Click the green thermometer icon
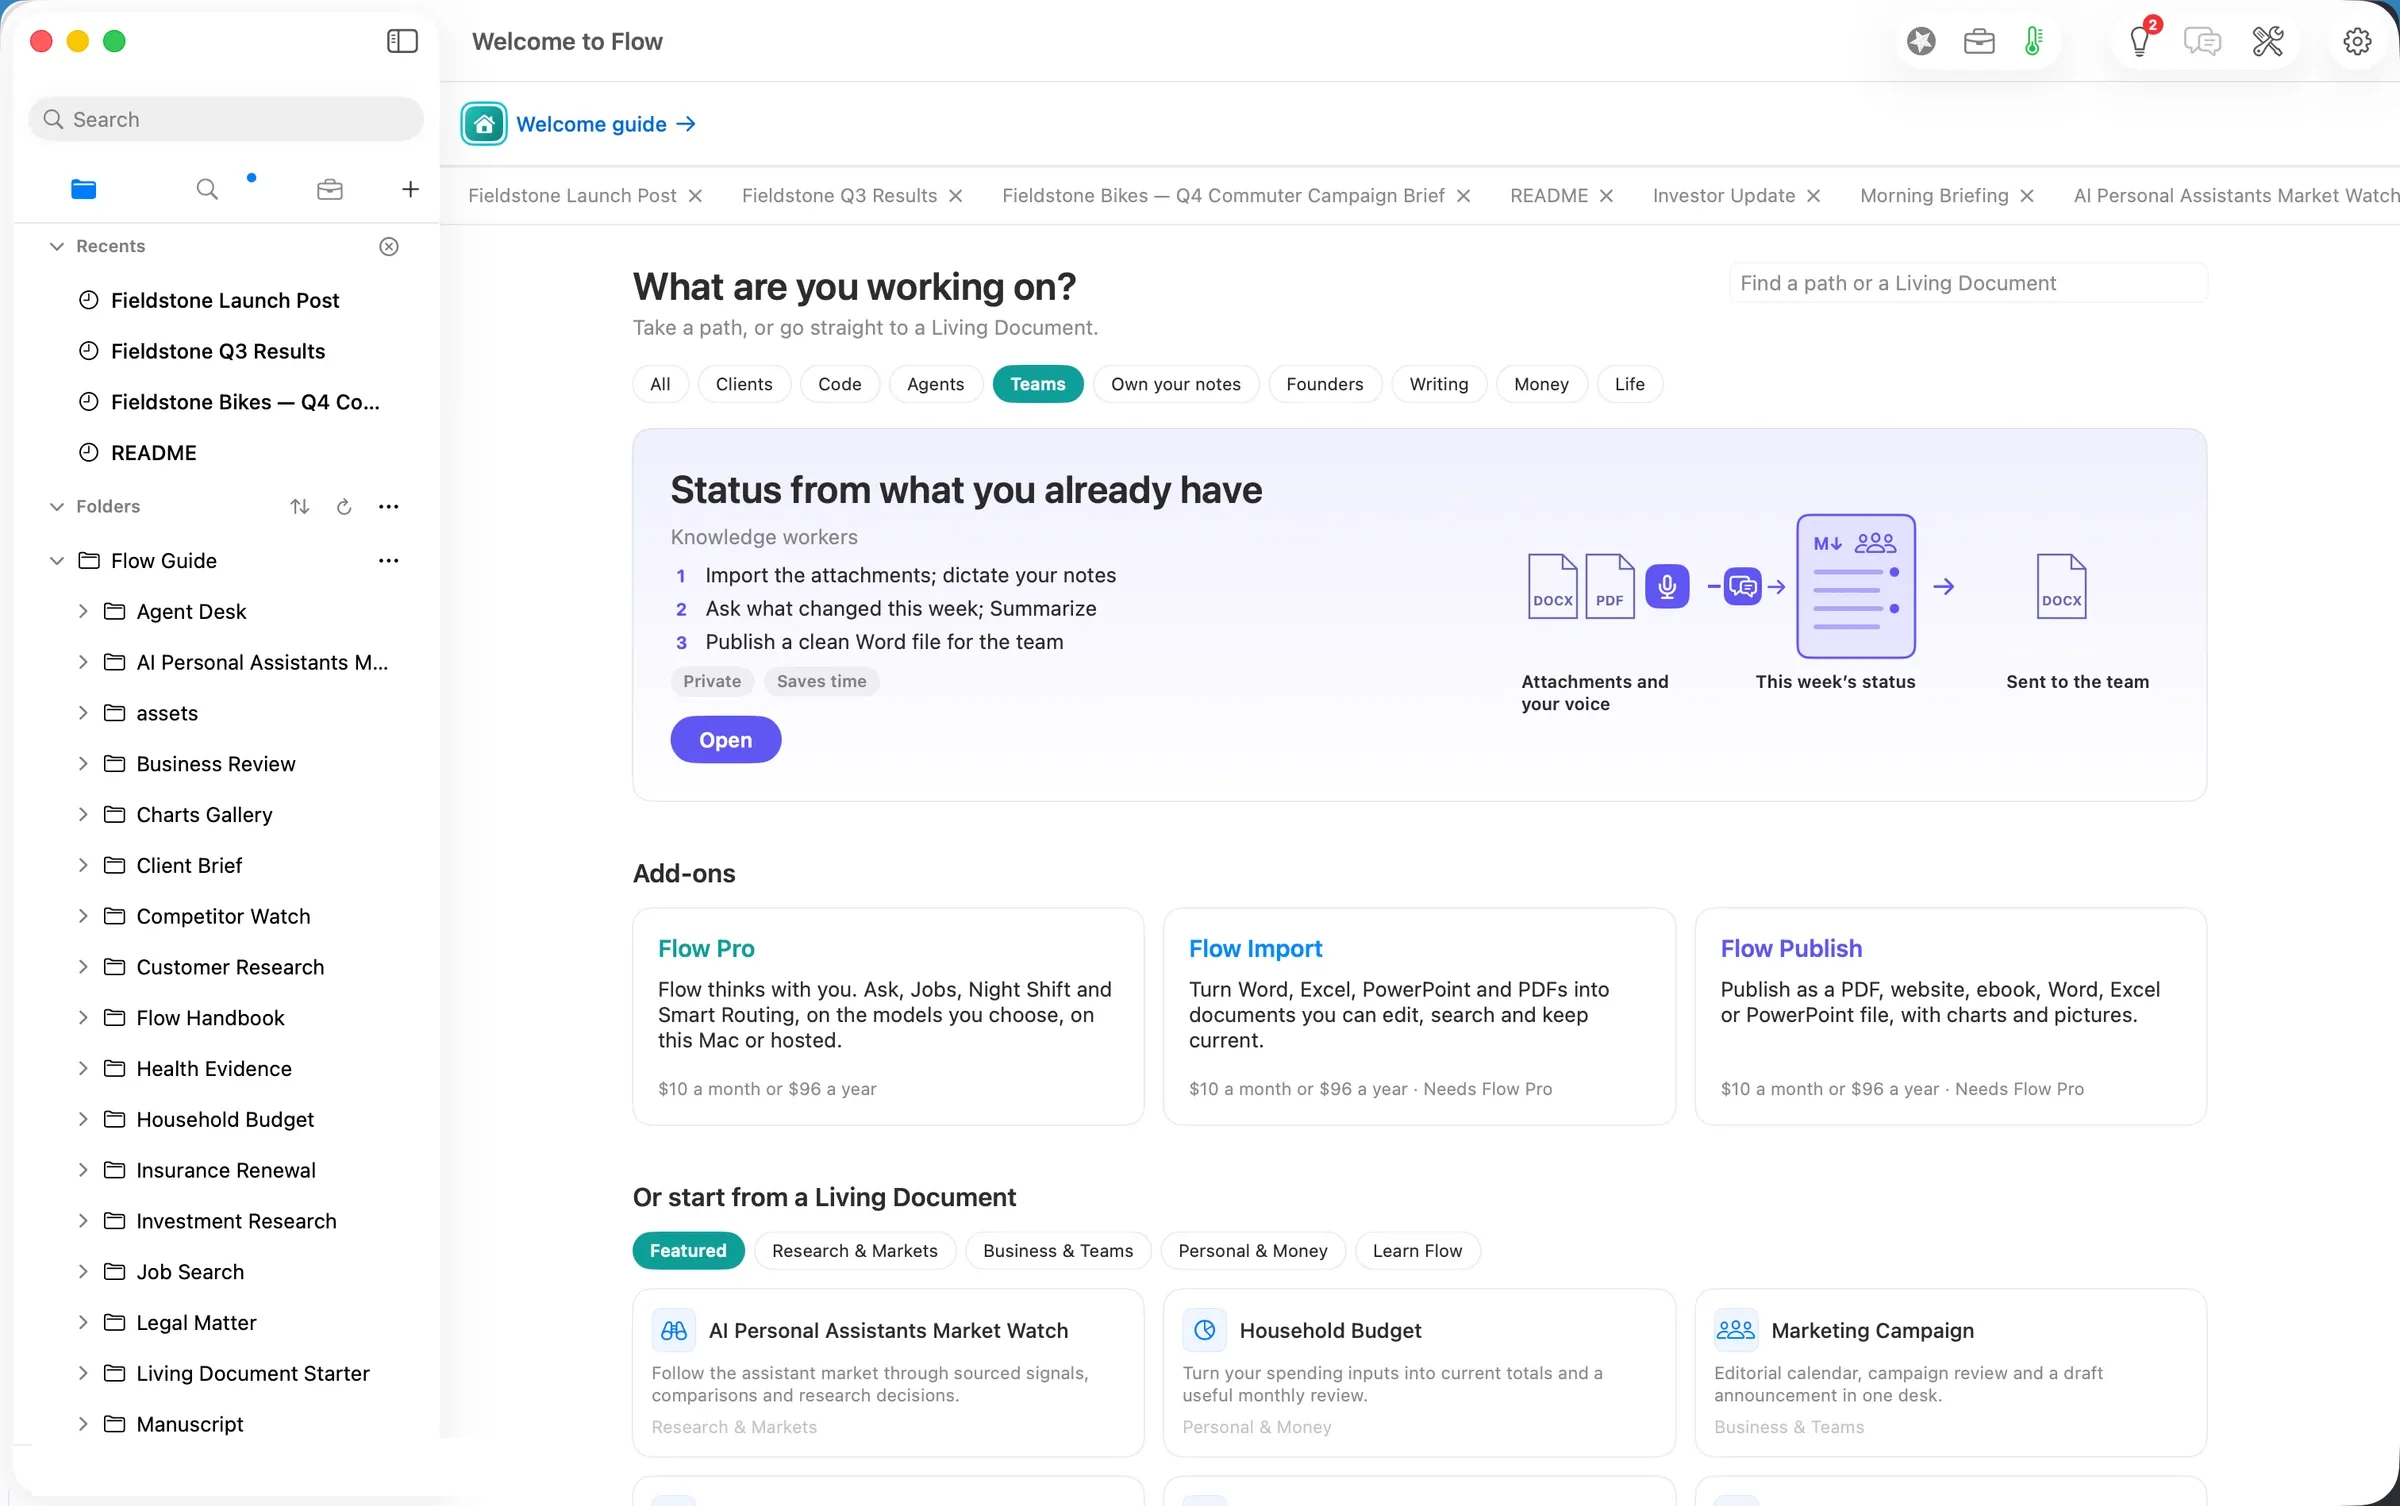 click(2033, 41)
